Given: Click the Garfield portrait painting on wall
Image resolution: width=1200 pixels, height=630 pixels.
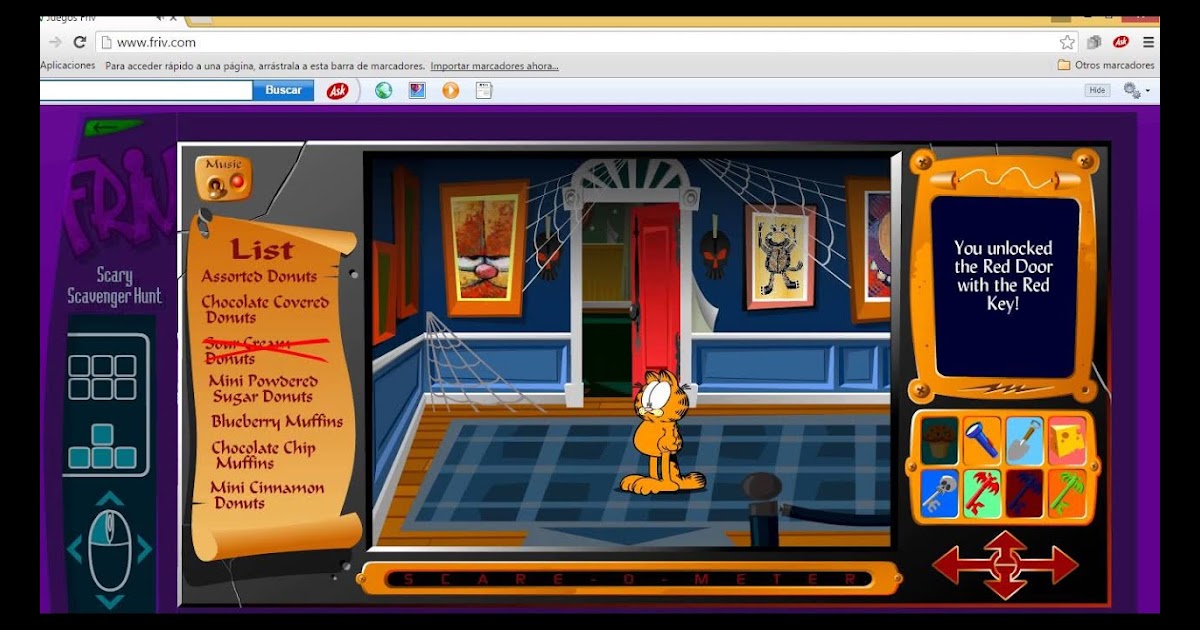Looking at the screenshot, I should click(x=484, y=247).
